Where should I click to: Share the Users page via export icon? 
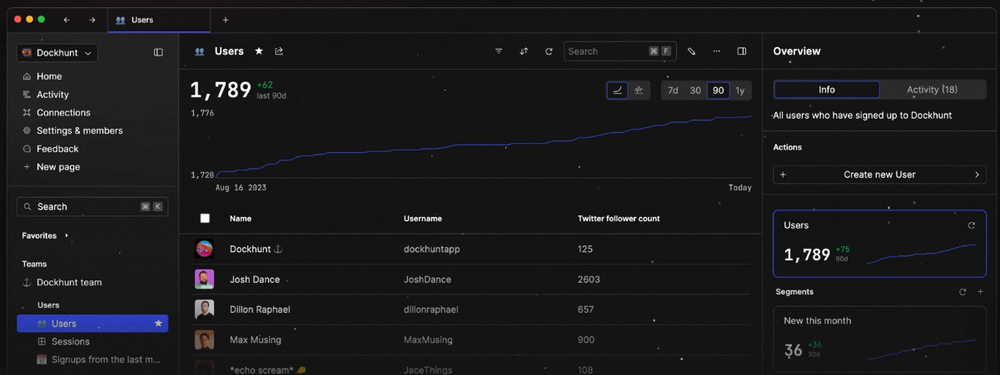279,51
